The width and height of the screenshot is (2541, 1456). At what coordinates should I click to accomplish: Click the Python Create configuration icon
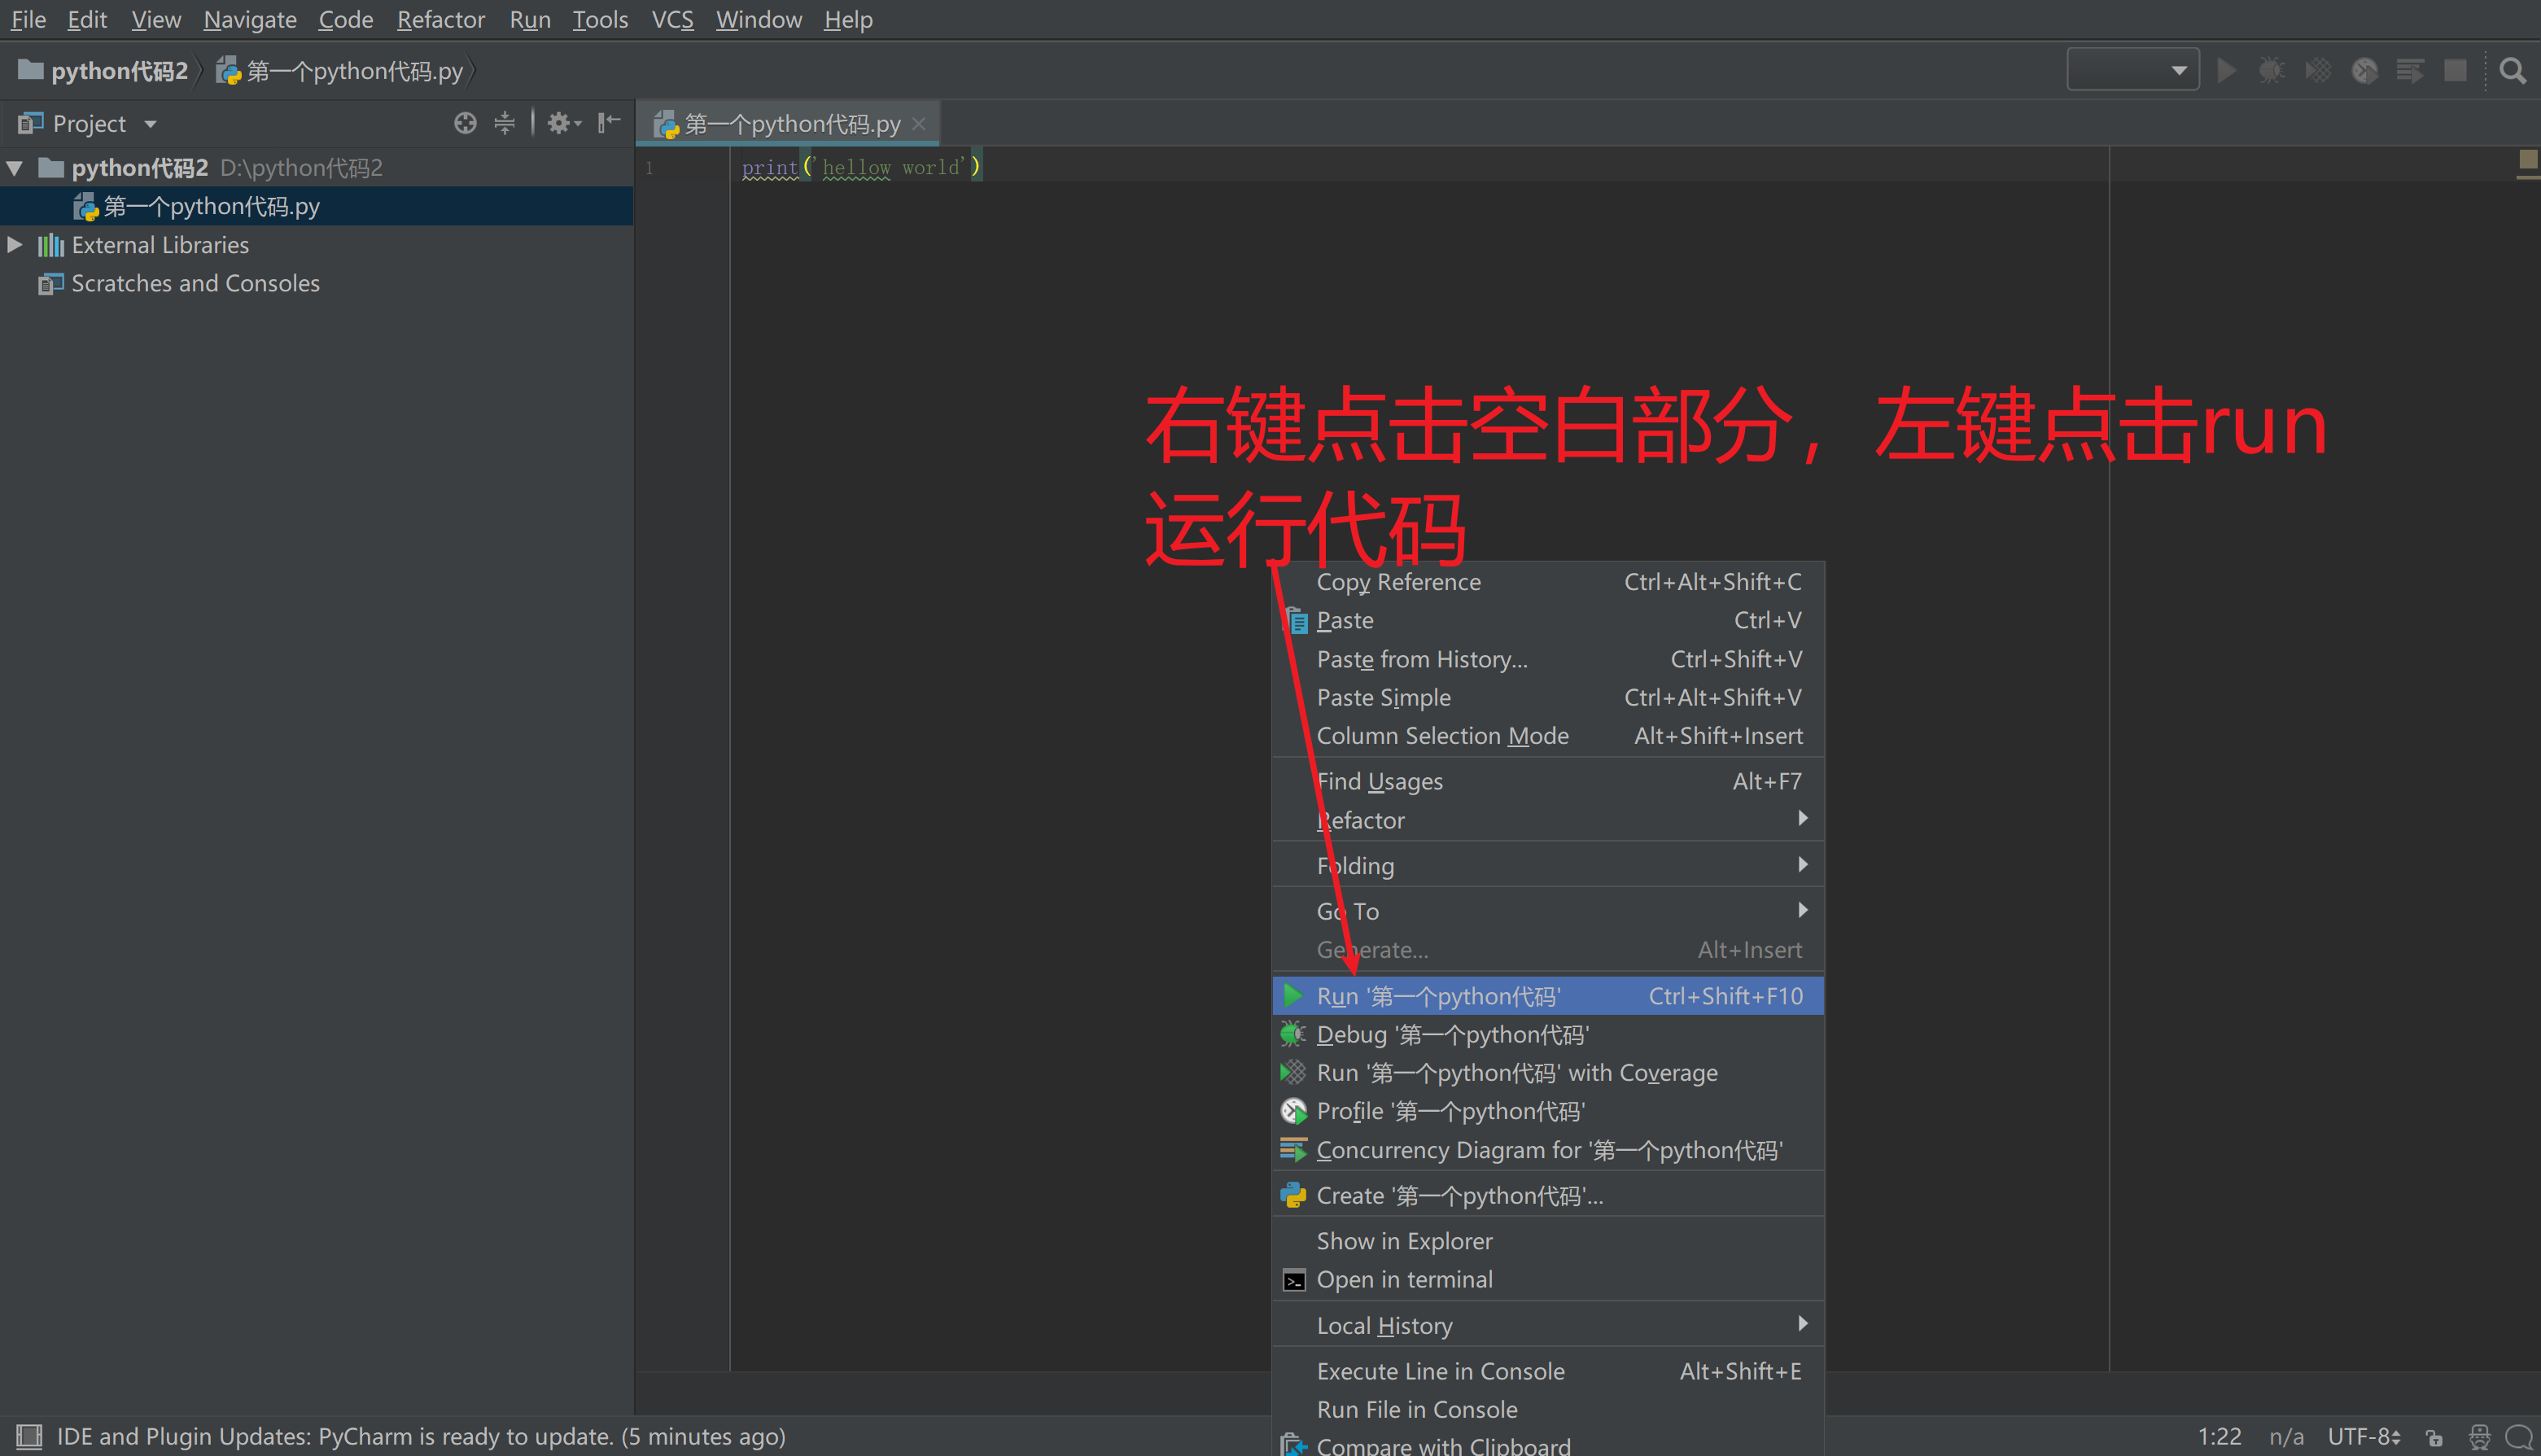(1293, 1195)
